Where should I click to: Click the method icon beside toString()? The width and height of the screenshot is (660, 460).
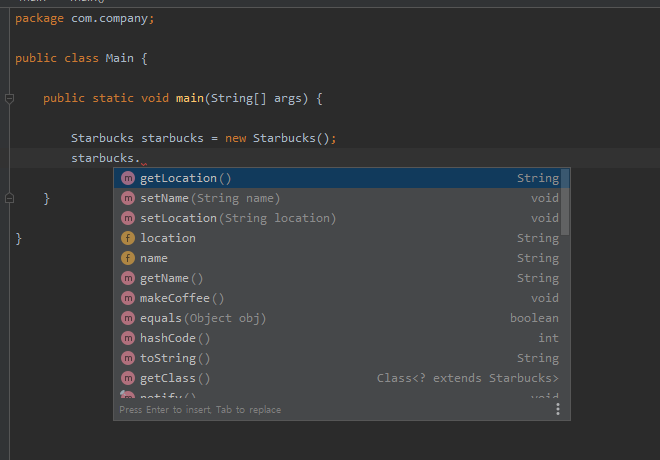click(128, 358)
